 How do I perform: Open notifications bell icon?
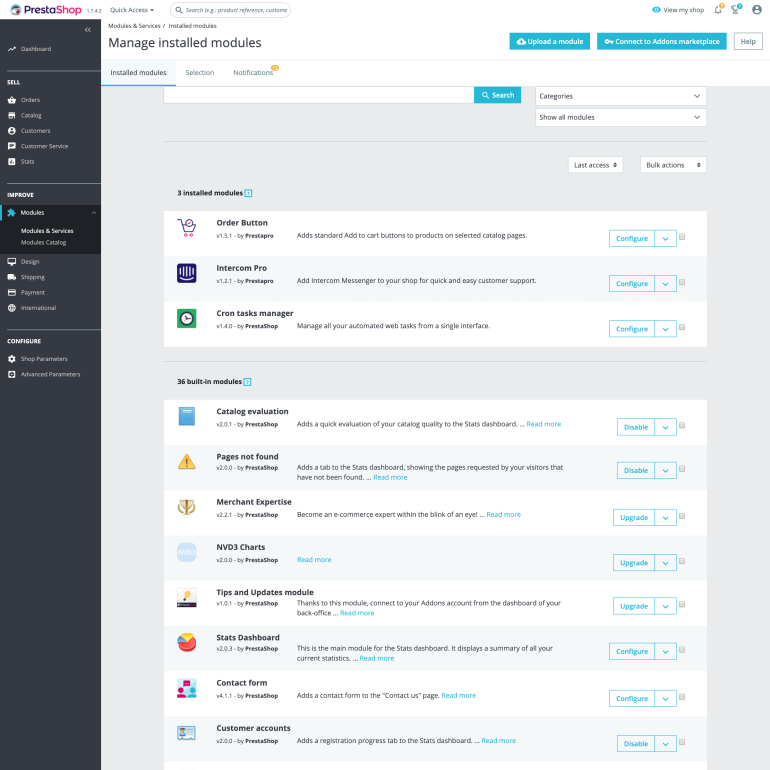[718, 10]
